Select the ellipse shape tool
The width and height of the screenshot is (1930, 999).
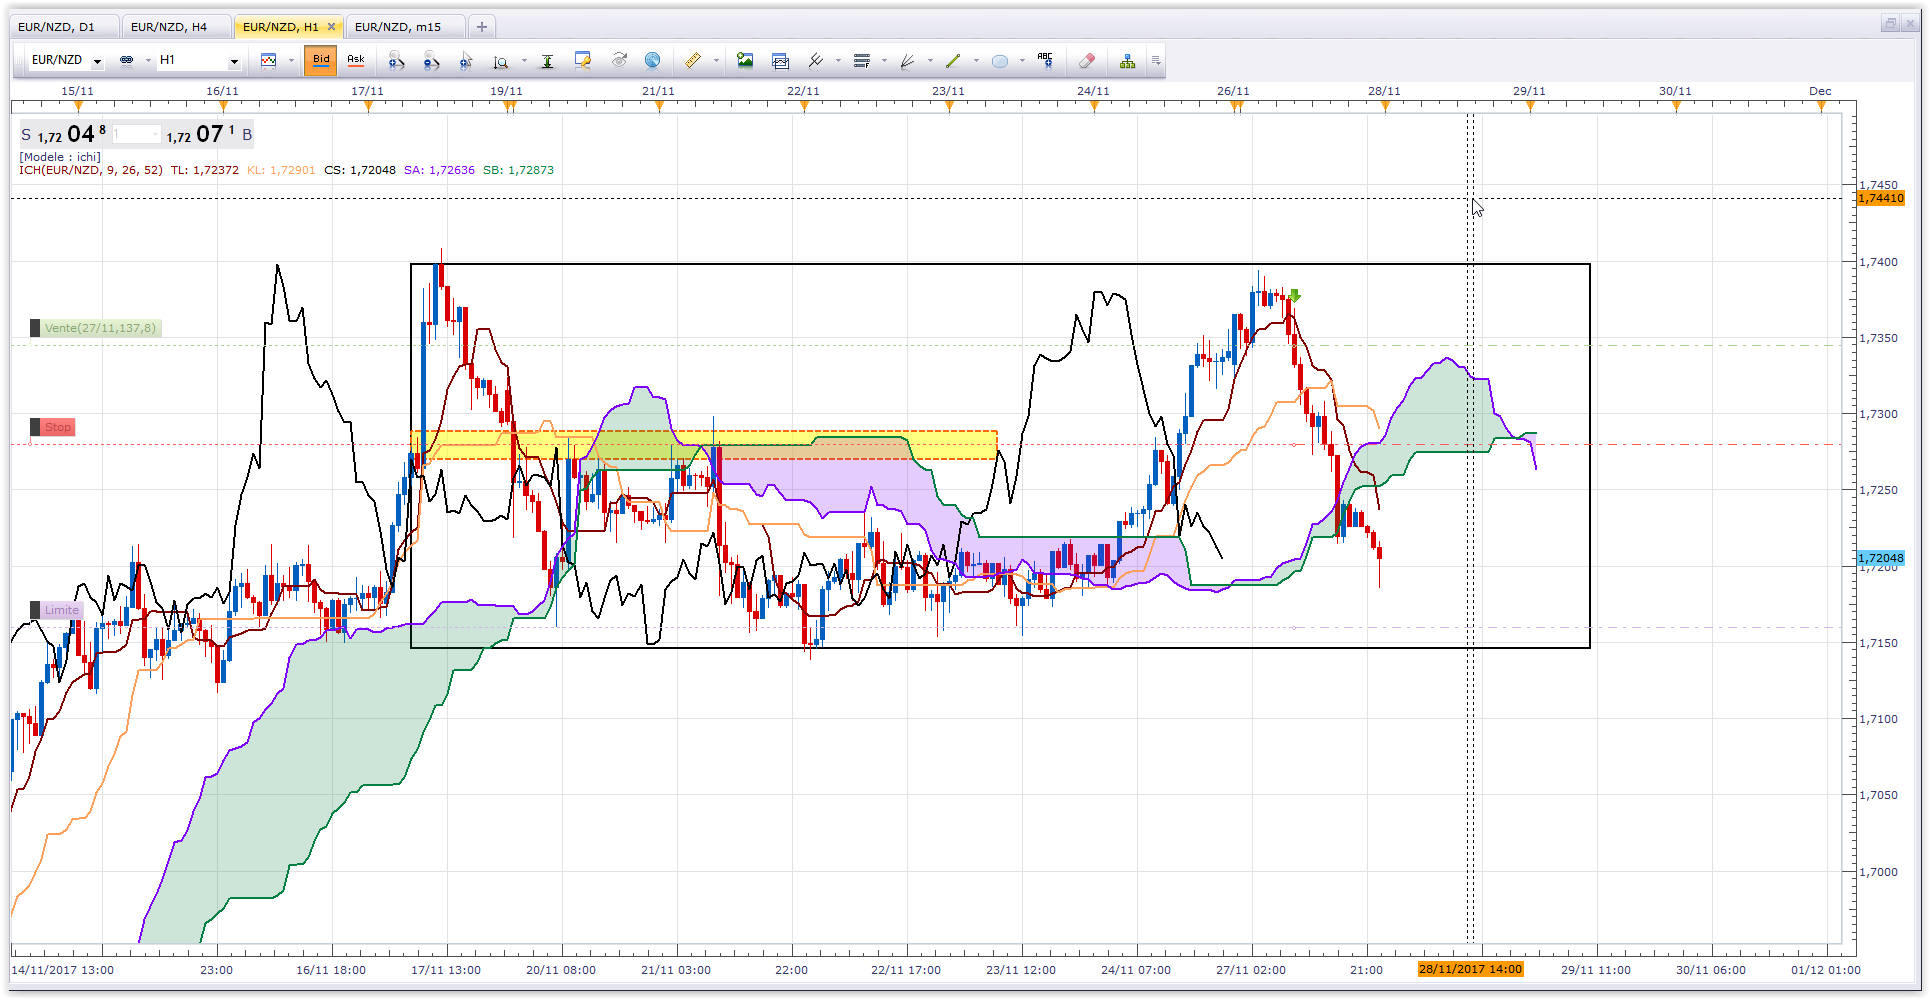tap(999, 61)
